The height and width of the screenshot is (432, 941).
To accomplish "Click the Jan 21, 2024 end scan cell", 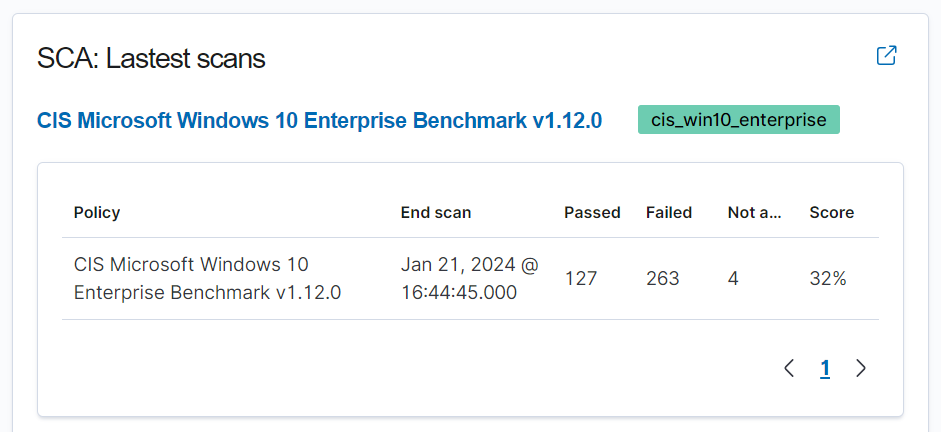I will click(469, 279).
